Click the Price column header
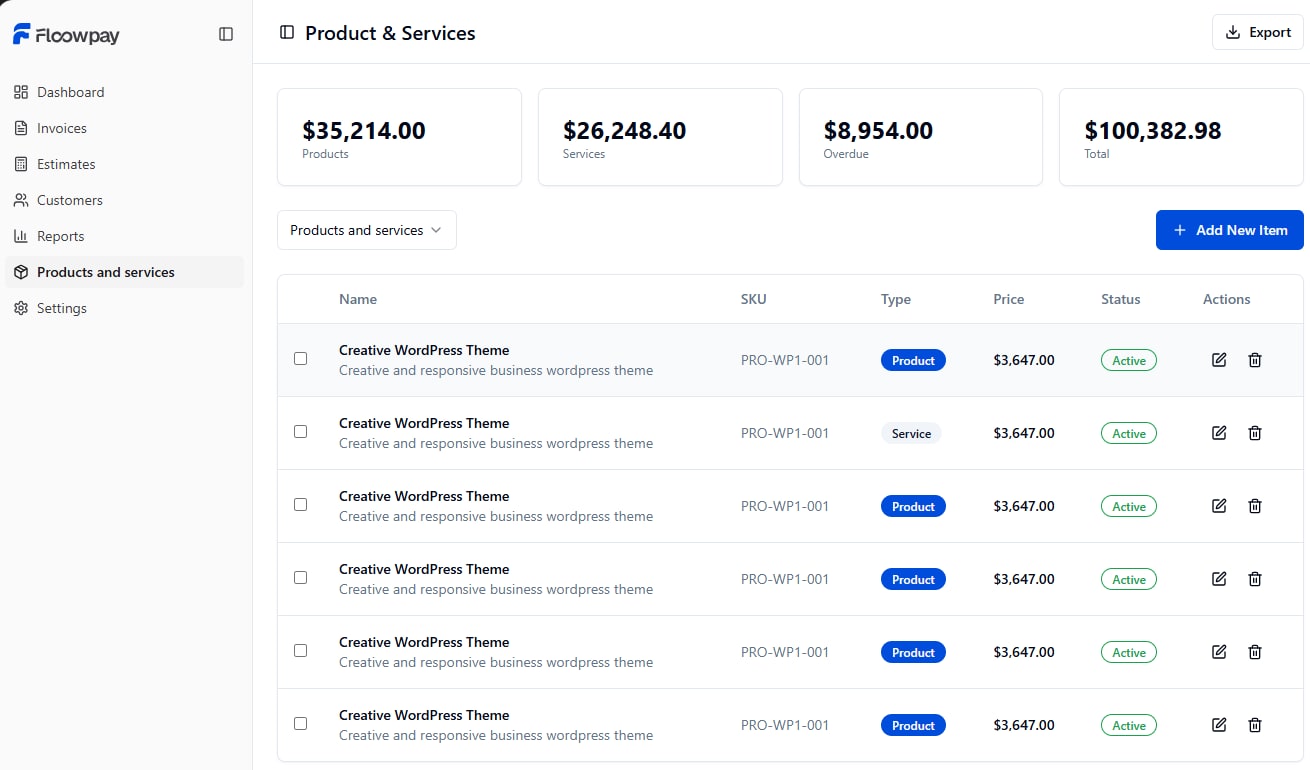Screen dimensions: 1310x770 coord(1009,299)
